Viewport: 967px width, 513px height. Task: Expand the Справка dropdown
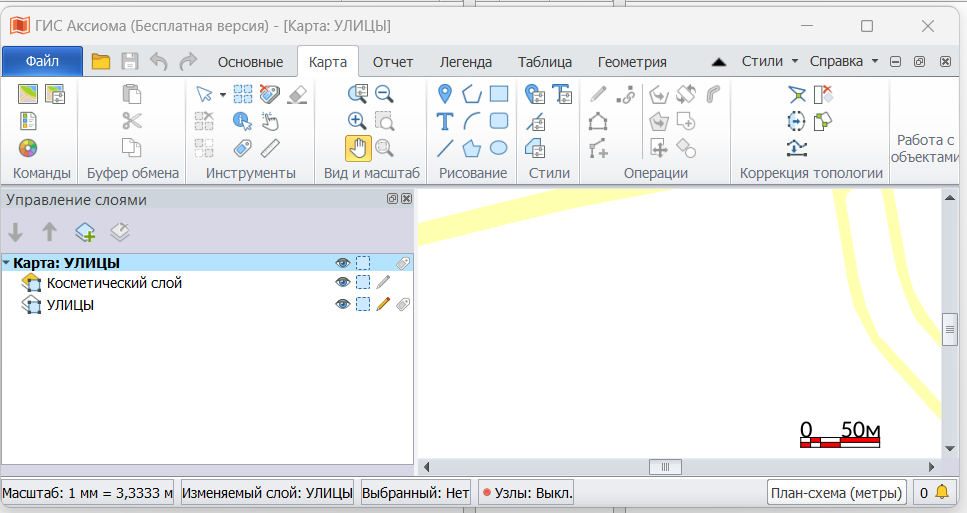click(x=843, y=61)
